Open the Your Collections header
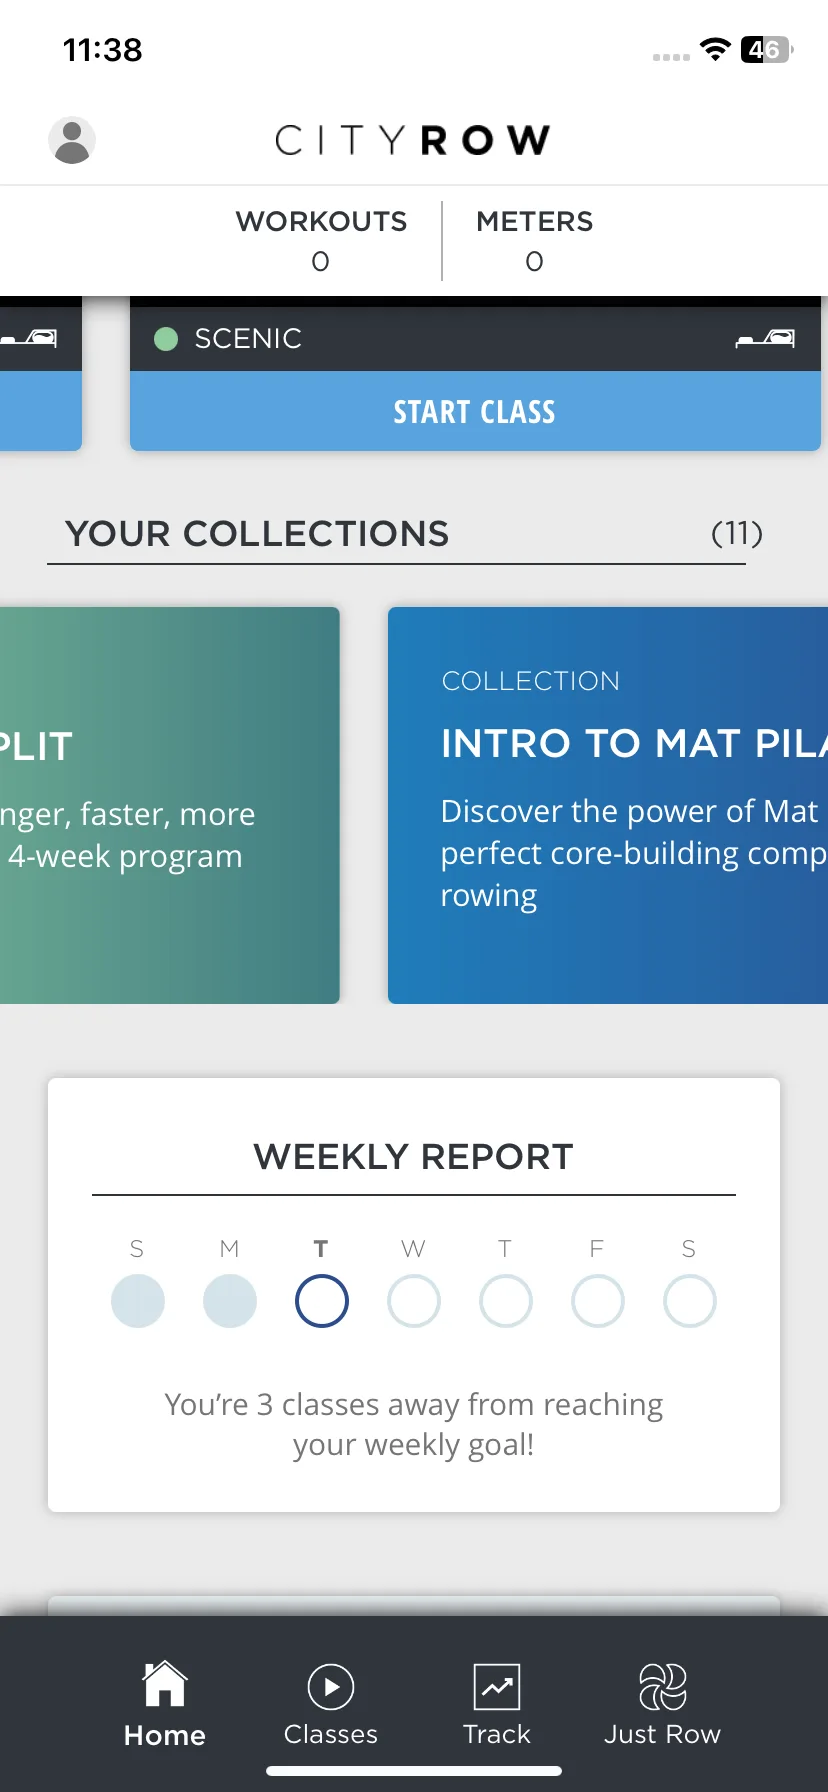The width and height of the screenshot is (828, 1792). 257,534
